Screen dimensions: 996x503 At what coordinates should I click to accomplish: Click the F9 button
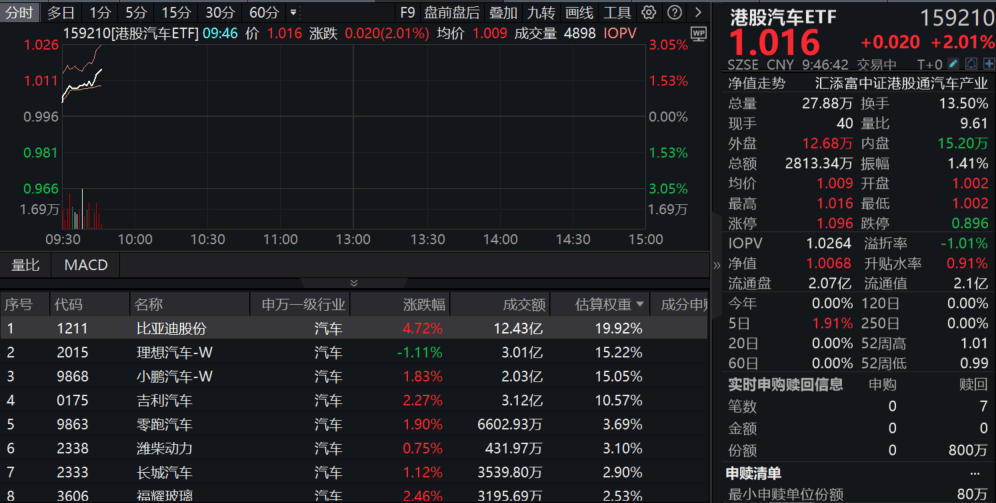[407, 13]
